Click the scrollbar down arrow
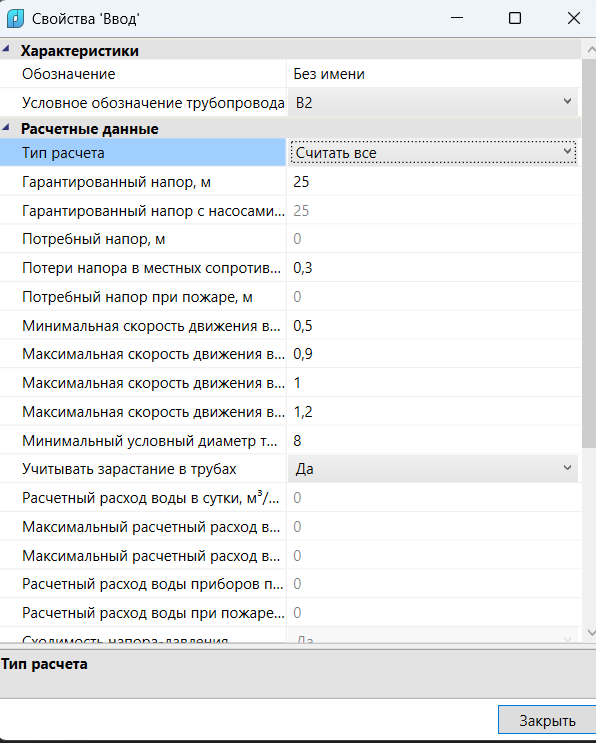This screenshot has width=596, height=743. [590, 633]
